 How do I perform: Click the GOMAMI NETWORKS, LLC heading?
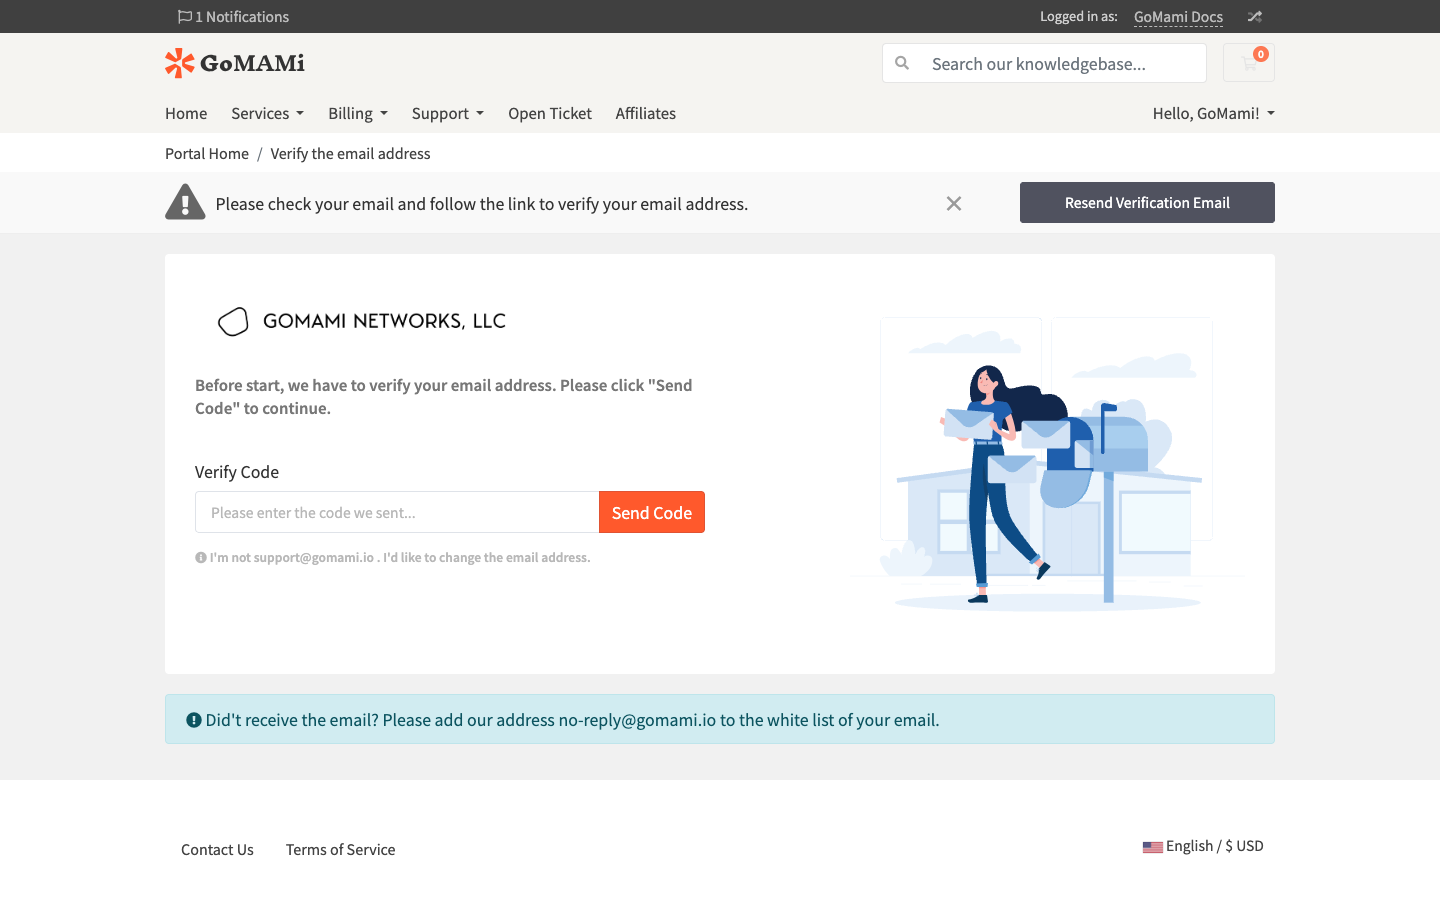point(384,321)
